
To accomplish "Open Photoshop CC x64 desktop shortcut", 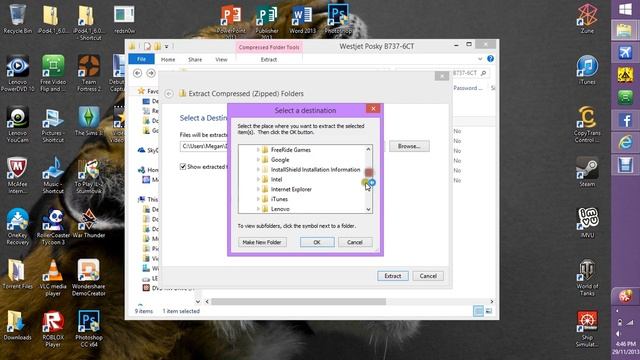I will pyautogui.click(x=89, y=328).
